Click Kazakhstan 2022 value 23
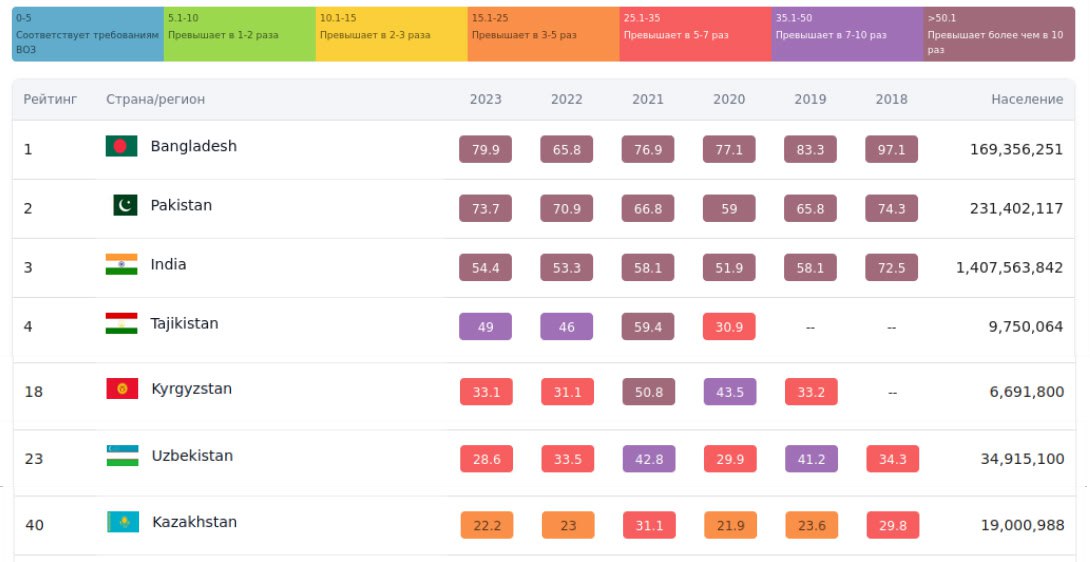This screenshot has width=1090, height=562. [568, 525]
